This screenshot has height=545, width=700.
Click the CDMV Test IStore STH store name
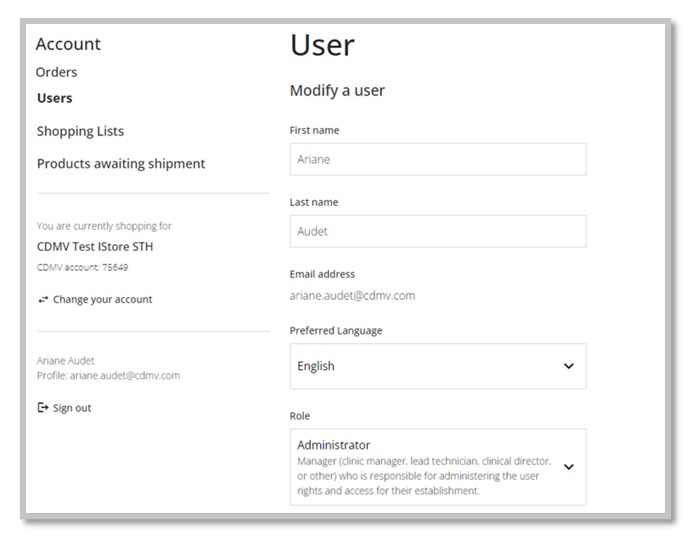tap(95, 246)
